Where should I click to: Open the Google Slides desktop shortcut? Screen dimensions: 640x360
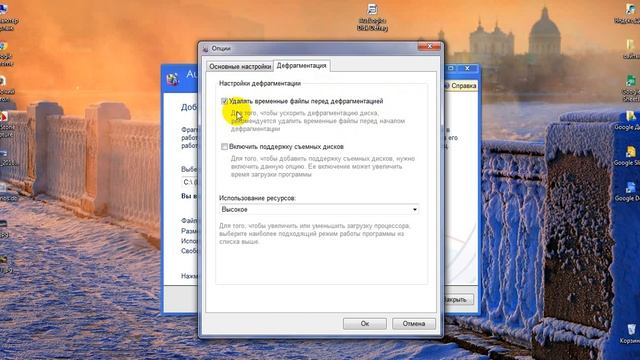tap(630, 156)
